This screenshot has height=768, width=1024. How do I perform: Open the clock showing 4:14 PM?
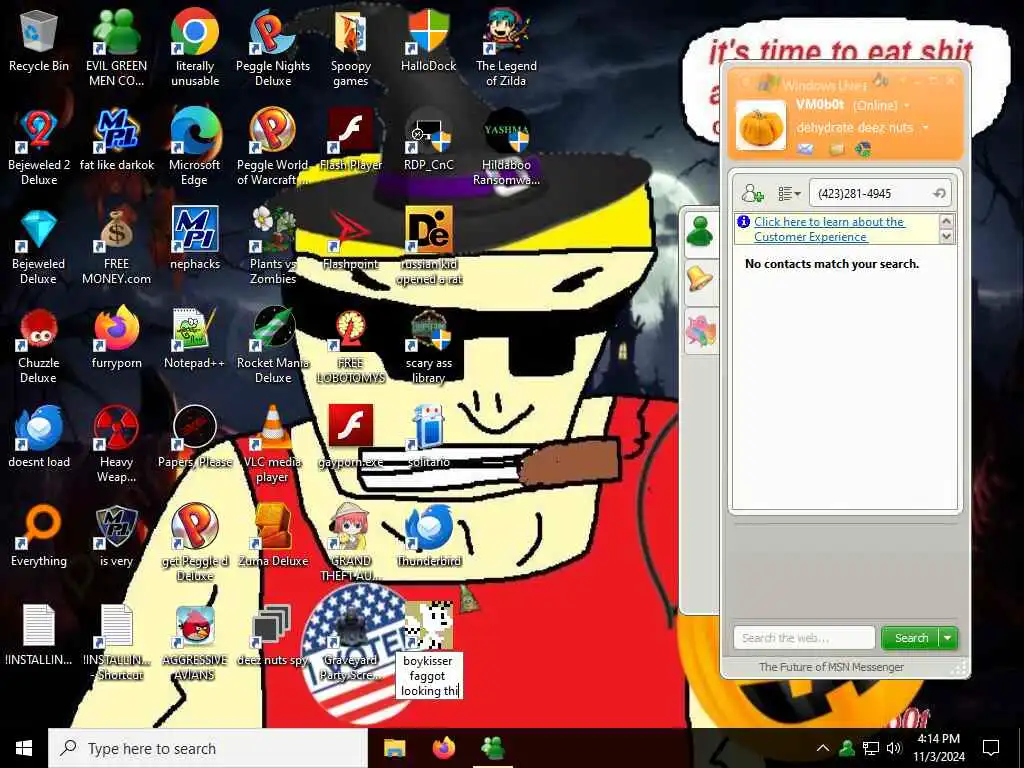(938, 748)
